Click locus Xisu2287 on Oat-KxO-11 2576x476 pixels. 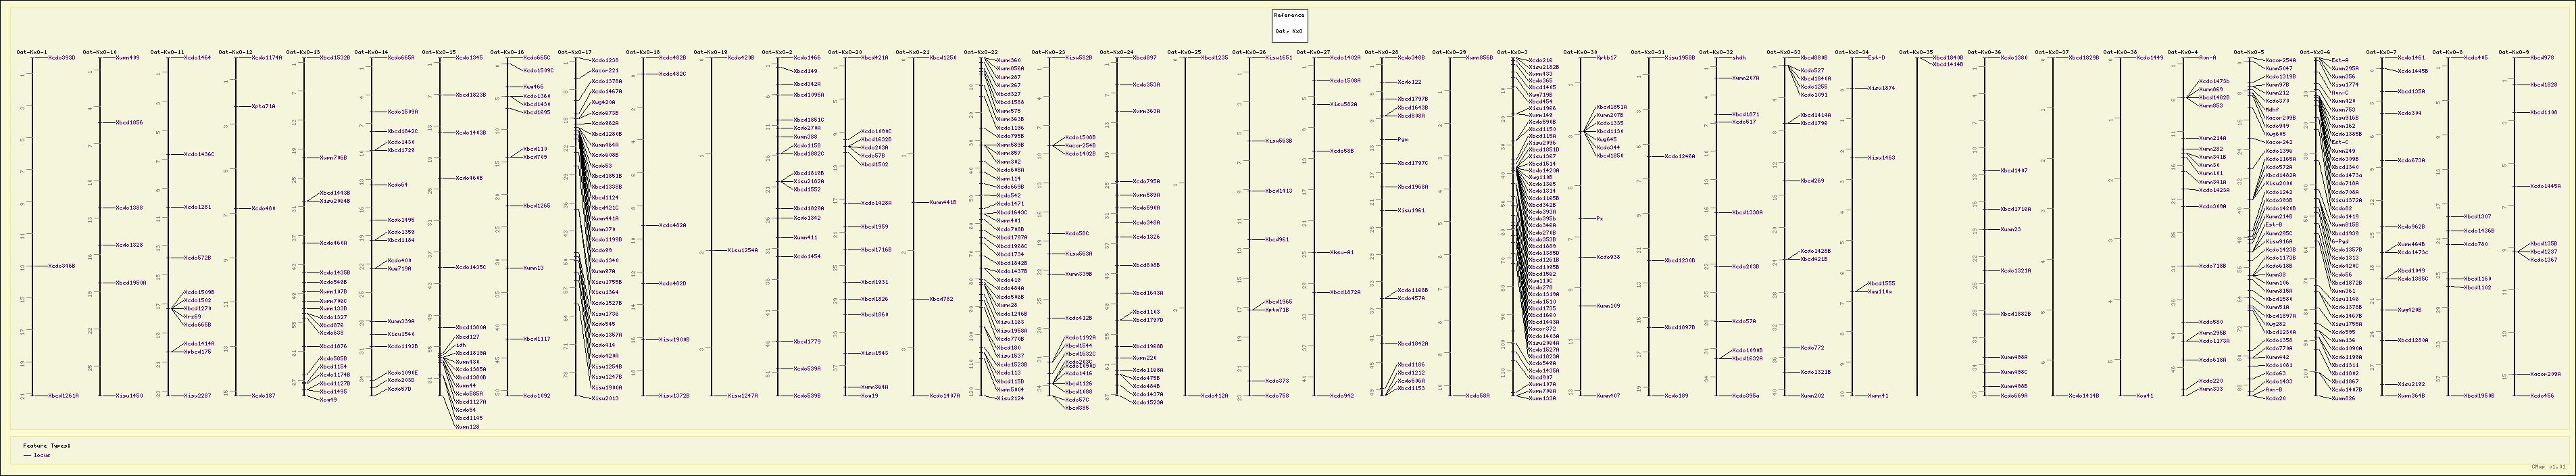pos(197,396)
